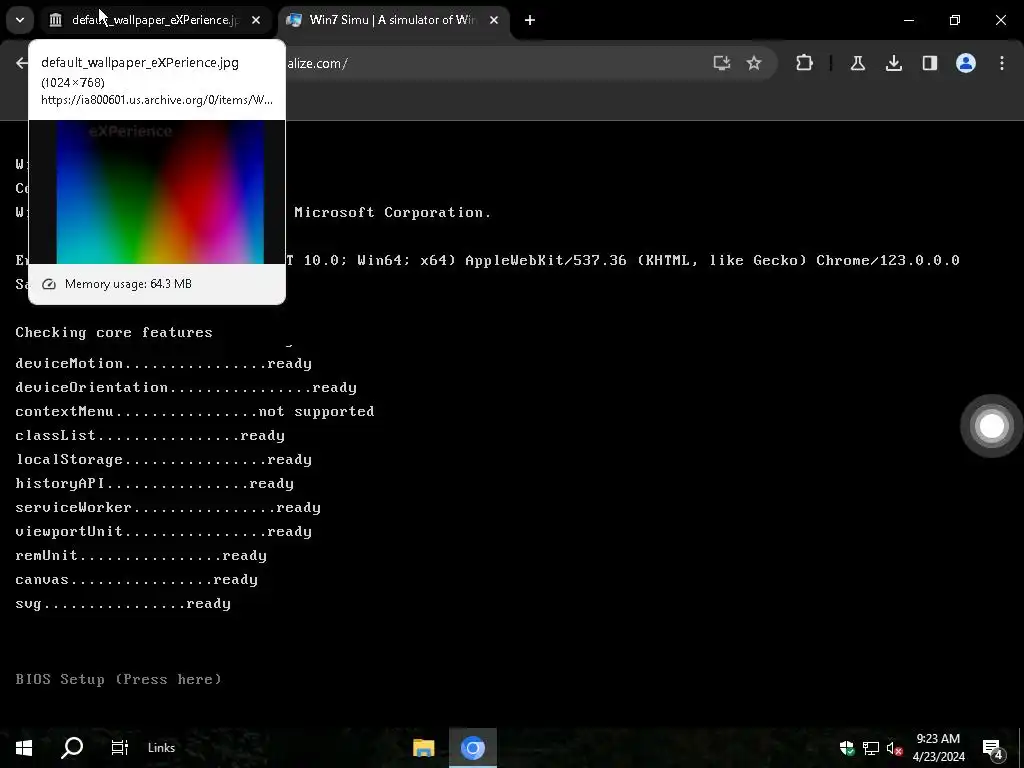Click the 'historyAPI...ready' line
The width and height of the screenshot is (1024, 768).
(x=154, y=484)
